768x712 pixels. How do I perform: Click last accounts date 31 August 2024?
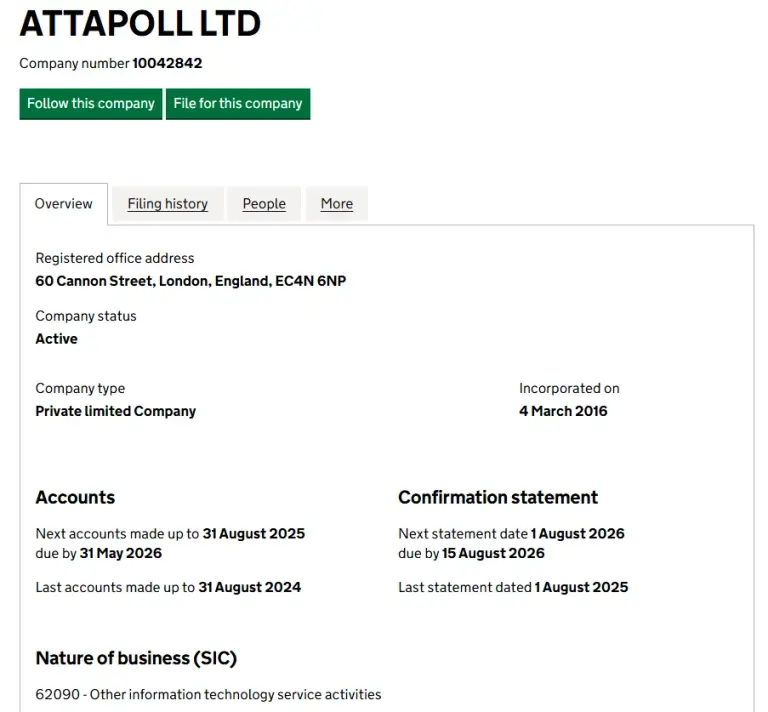click(250, 588)
